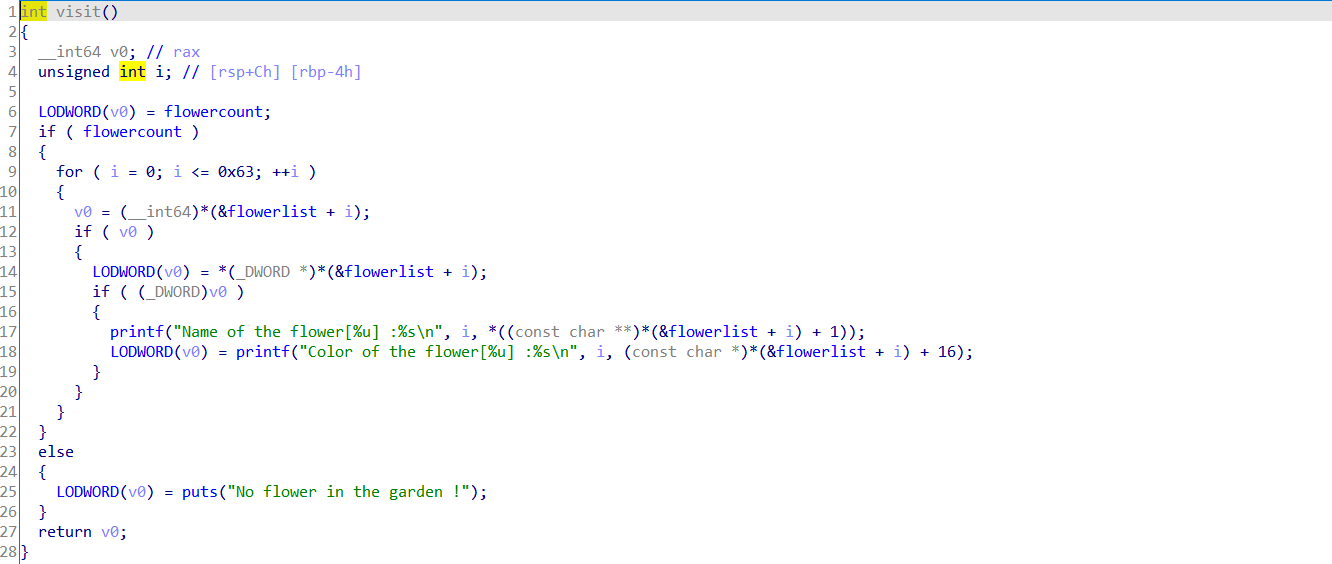Select the for keyword on line 9
Viewport: 1332px width, 564px height.
click(69, 171)
